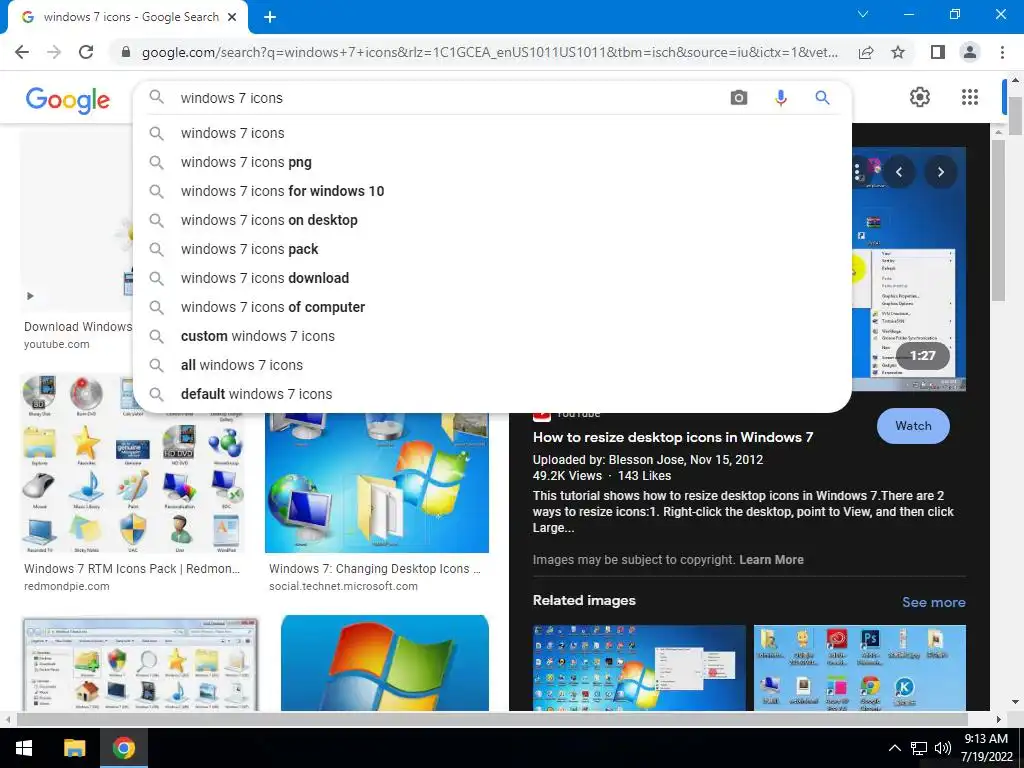The height and width of the screenshot is (768, 1024).
Task: Click the Watch button
Action: click(x=913, y=426)
